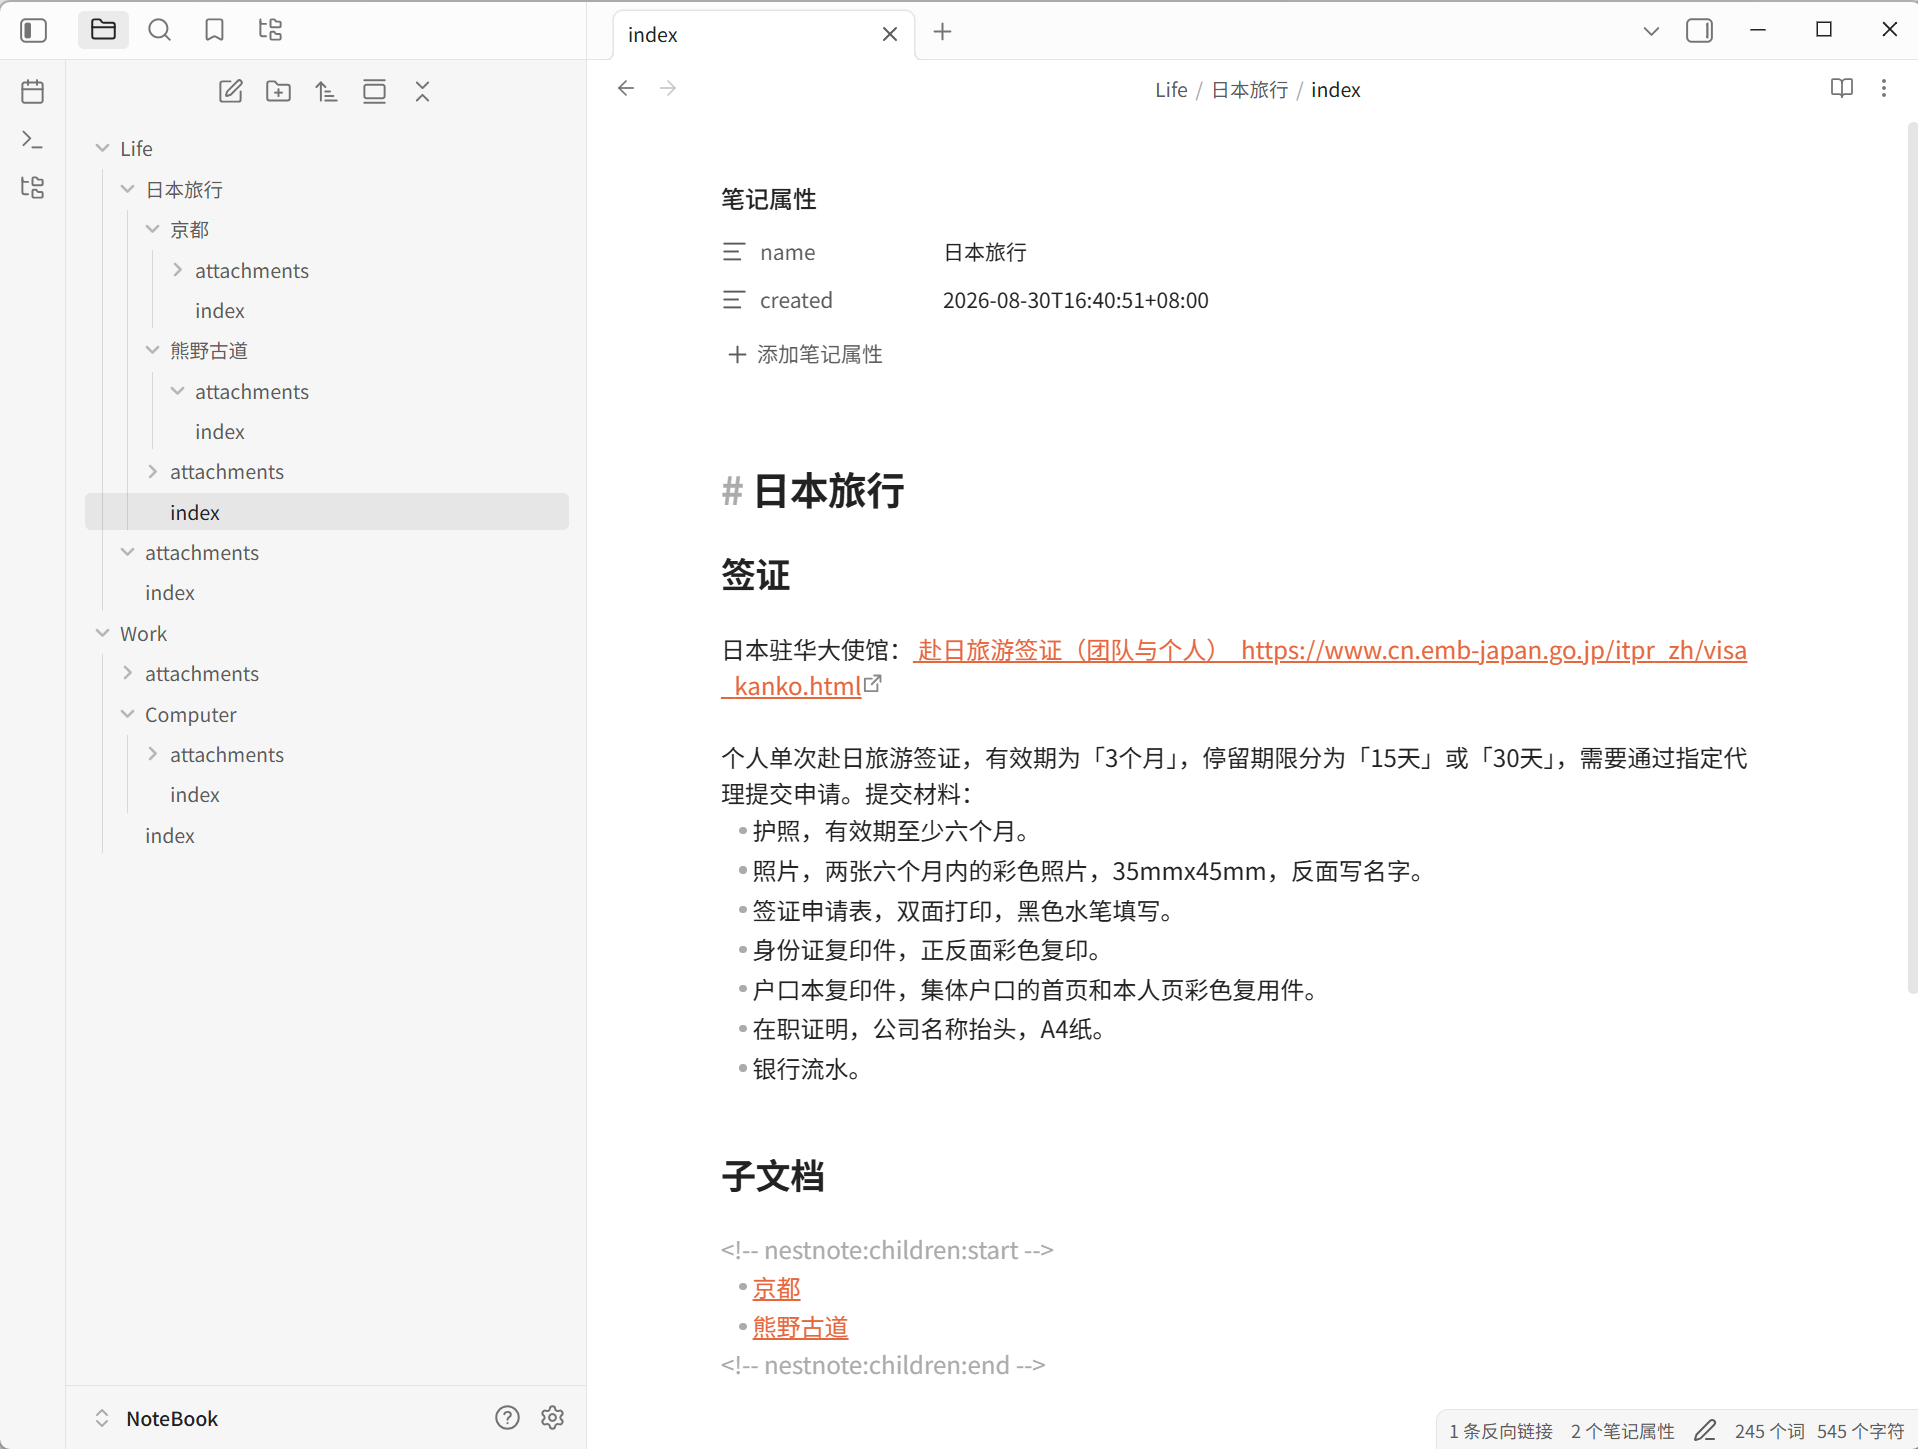Collapse all folders in explorer

(x=423, y=92)
